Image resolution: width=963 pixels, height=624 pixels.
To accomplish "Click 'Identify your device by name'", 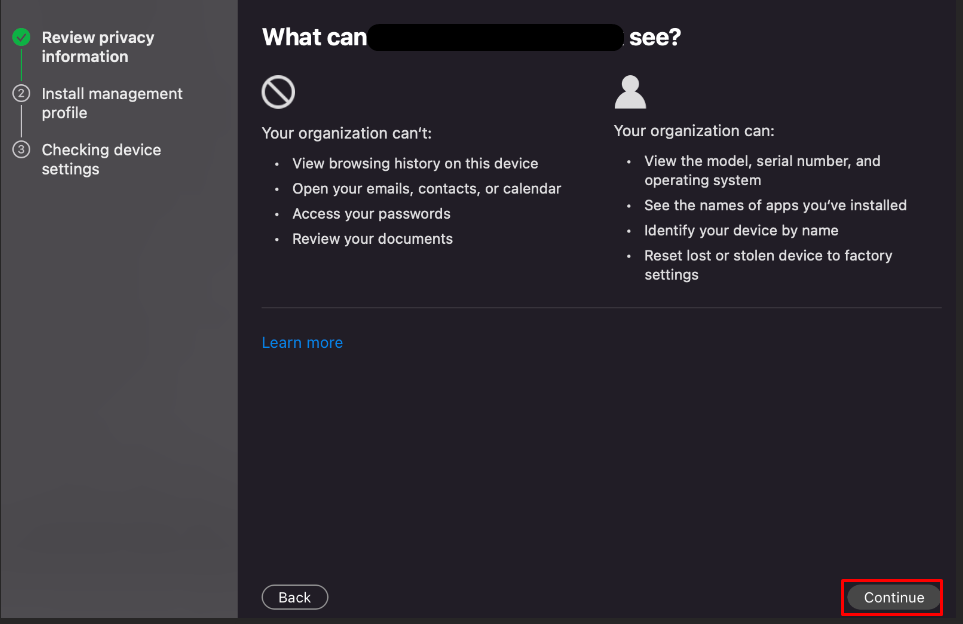I will click(741, 230).
